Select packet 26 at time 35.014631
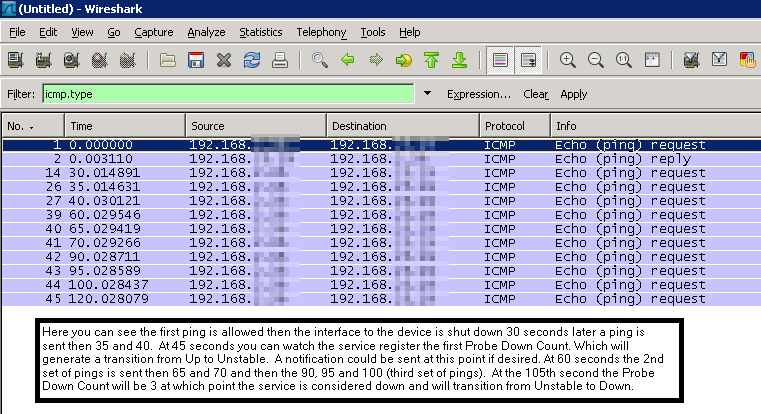Image resolution: width=761 pixels, height=414 pixels. tap(381, 187)
